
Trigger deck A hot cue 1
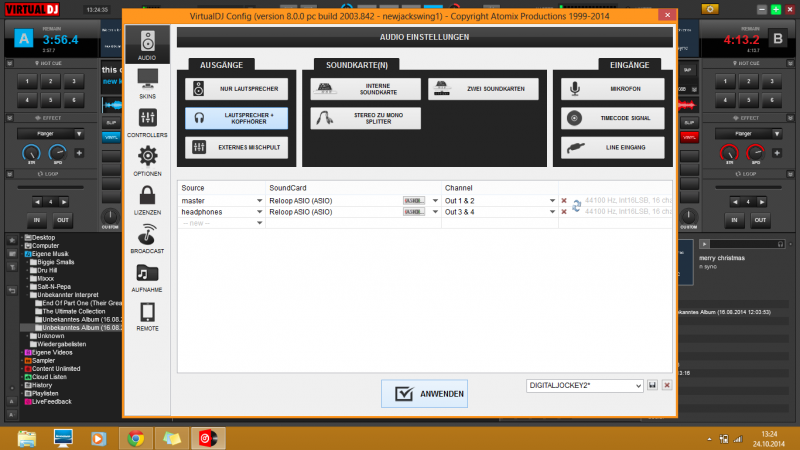[28, 81]
